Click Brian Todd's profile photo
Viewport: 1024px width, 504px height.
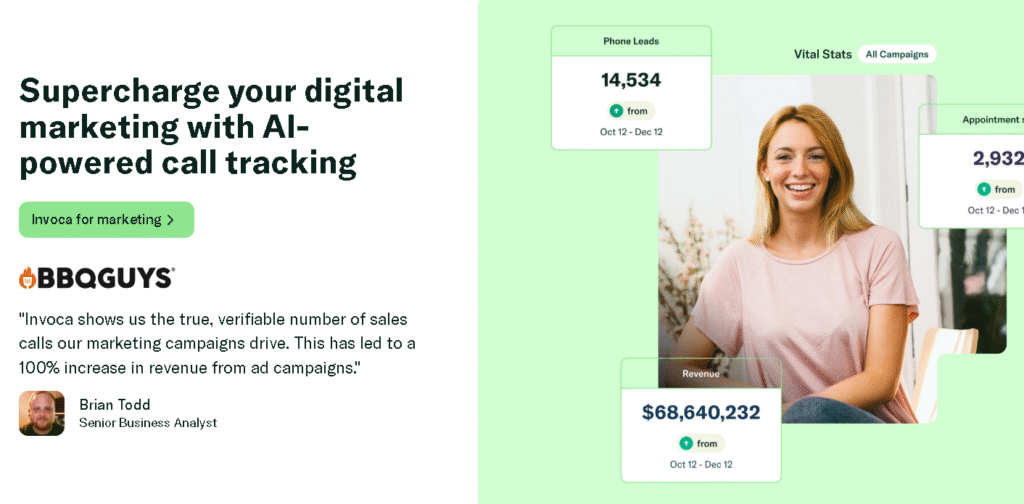pos(41,413)
